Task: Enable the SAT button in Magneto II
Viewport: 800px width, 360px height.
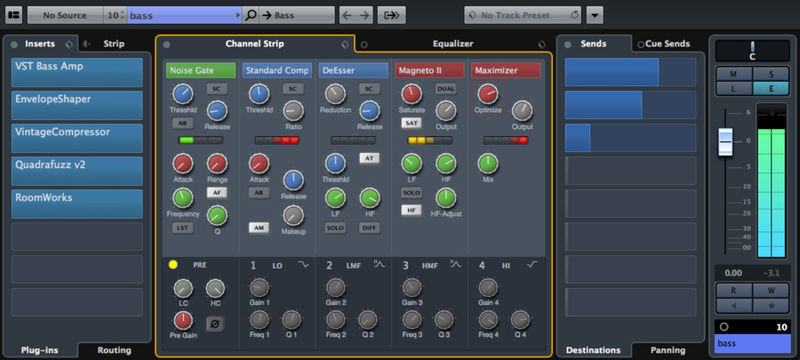Action: pos(411,123)
